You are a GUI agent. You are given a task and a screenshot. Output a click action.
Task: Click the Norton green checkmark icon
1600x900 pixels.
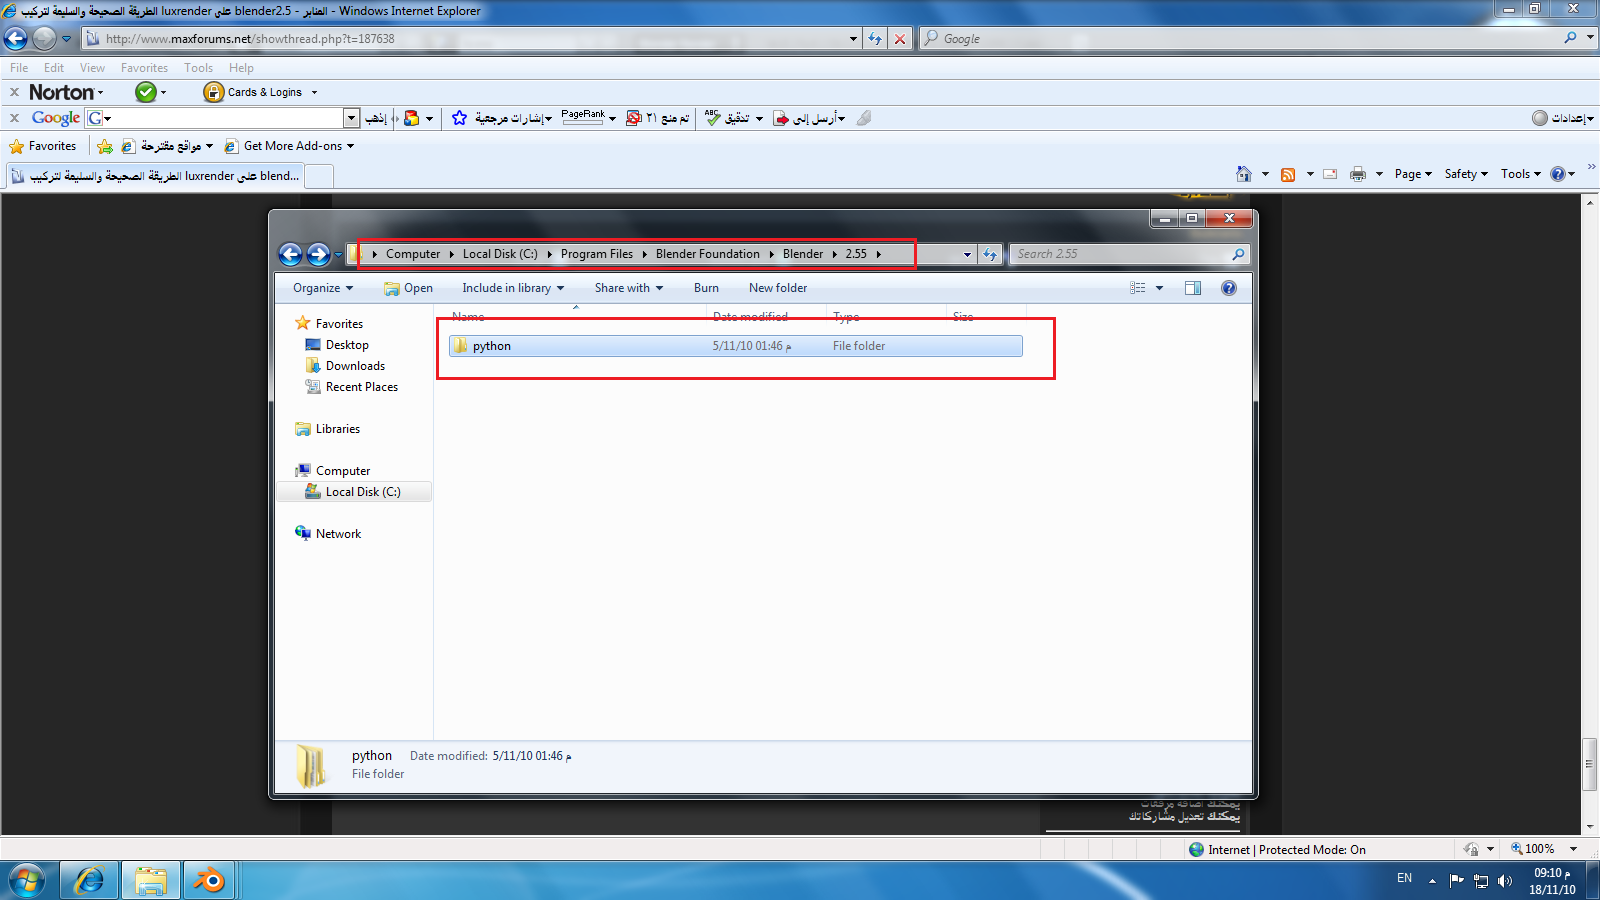[x=146, y=92]
